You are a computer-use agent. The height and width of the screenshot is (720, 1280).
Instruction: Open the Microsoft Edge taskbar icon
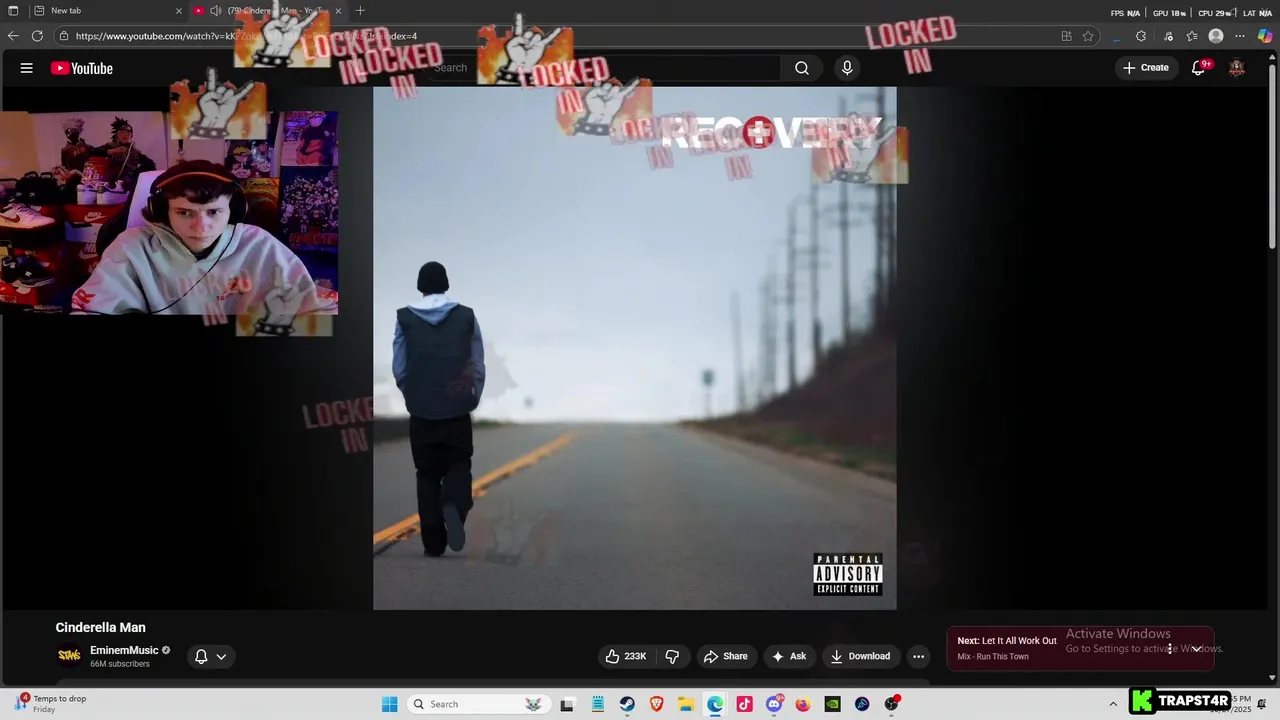click(x=715, y=704)
